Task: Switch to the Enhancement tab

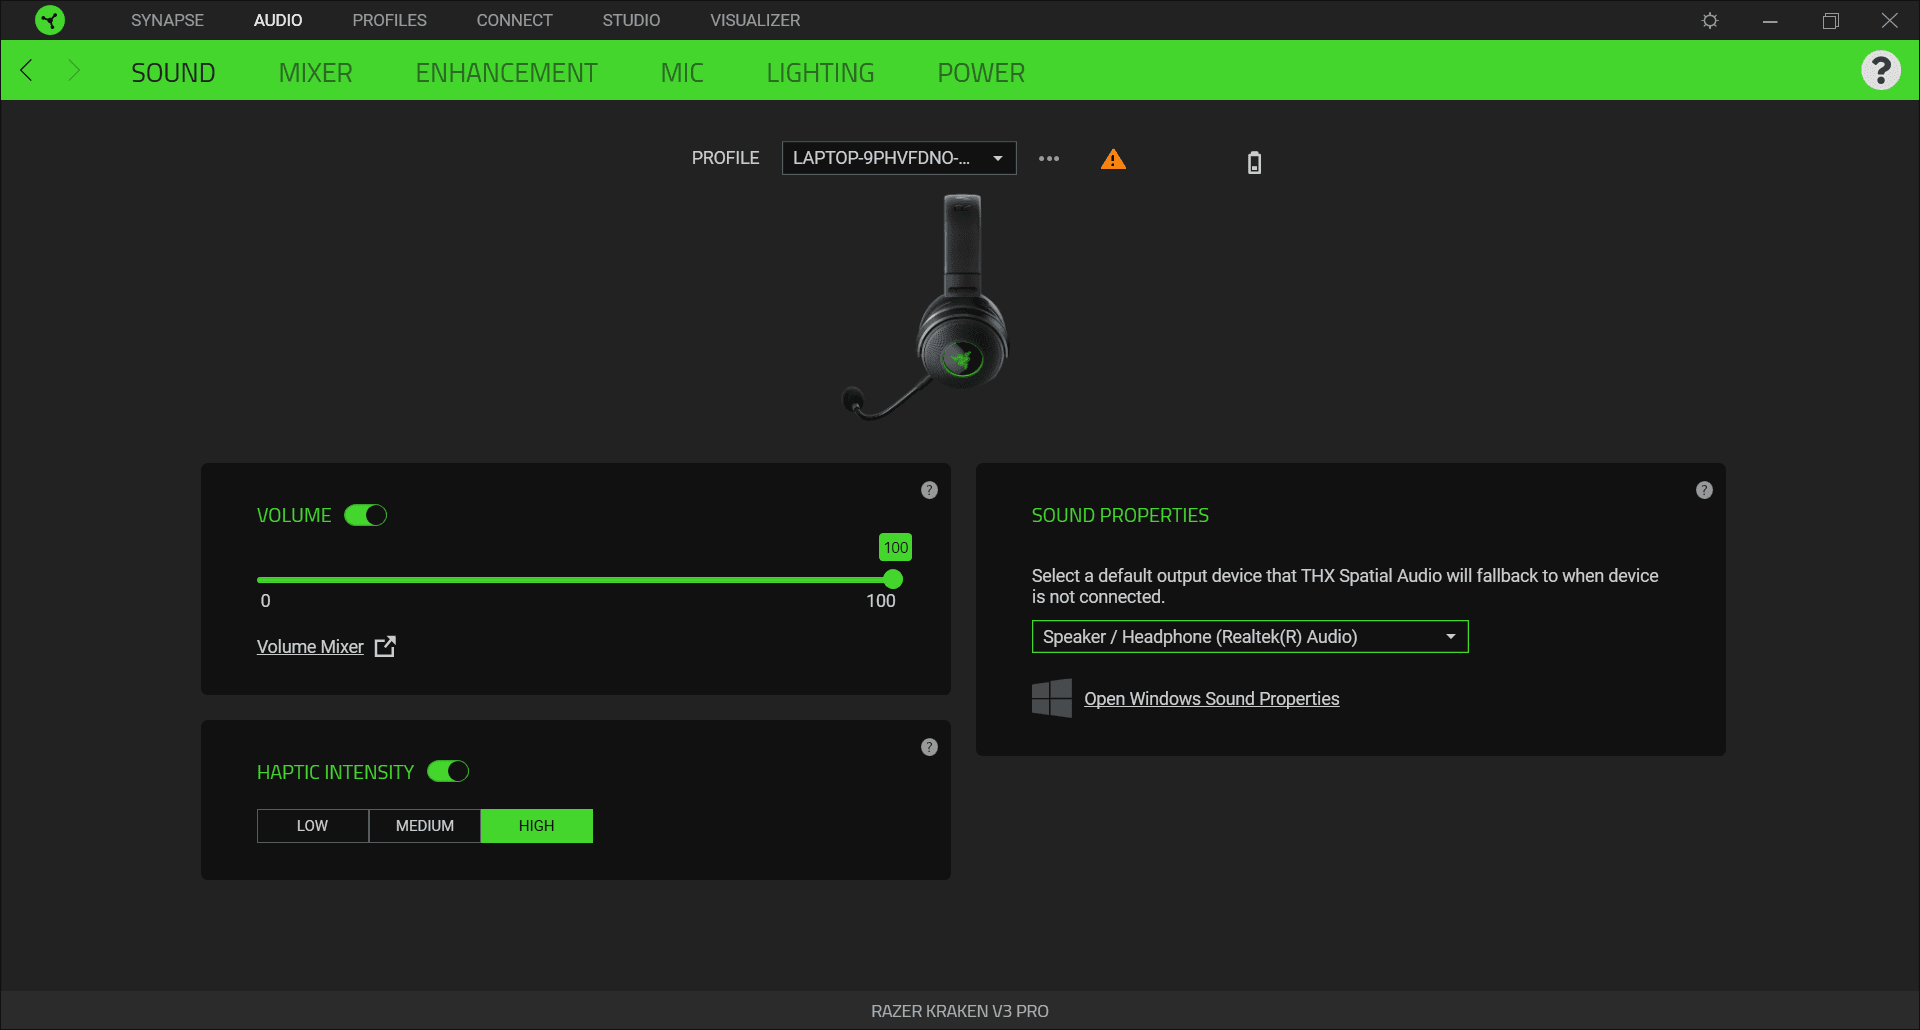Action: 506,73
